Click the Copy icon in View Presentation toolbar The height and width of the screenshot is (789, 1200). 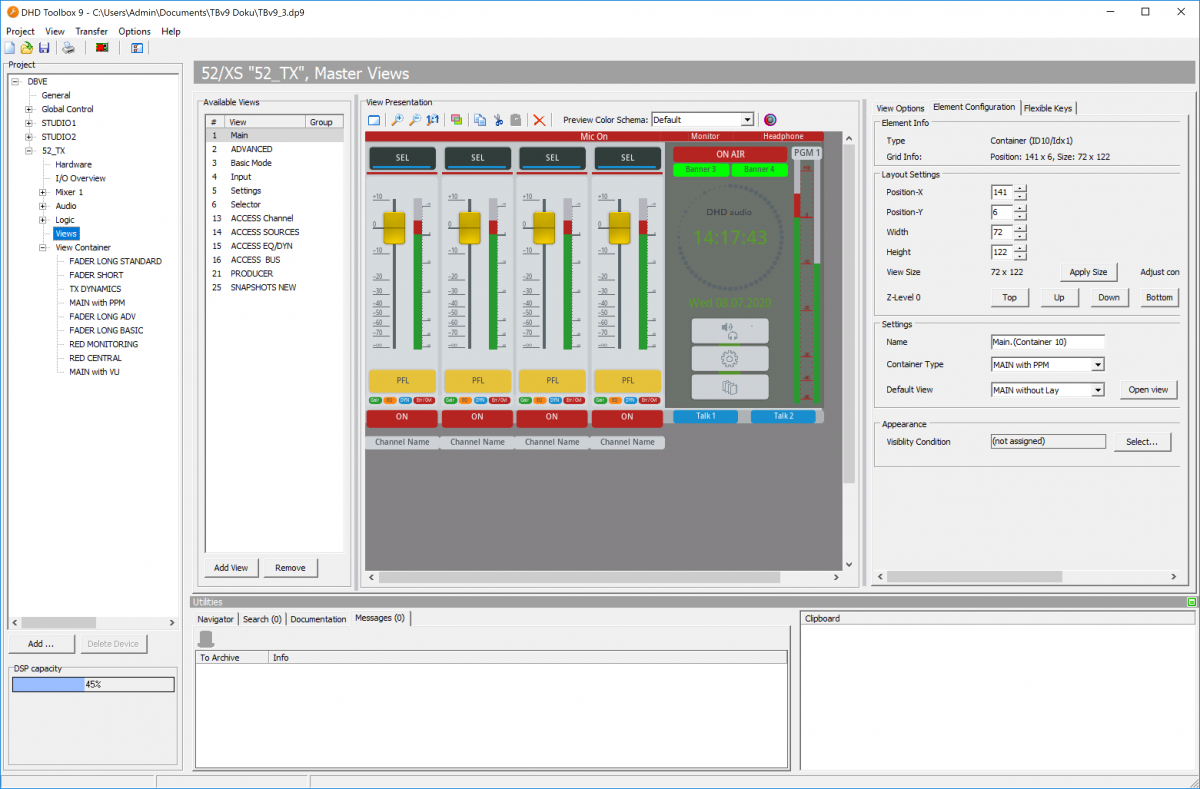pyautogui.click(x=479, y=120)
